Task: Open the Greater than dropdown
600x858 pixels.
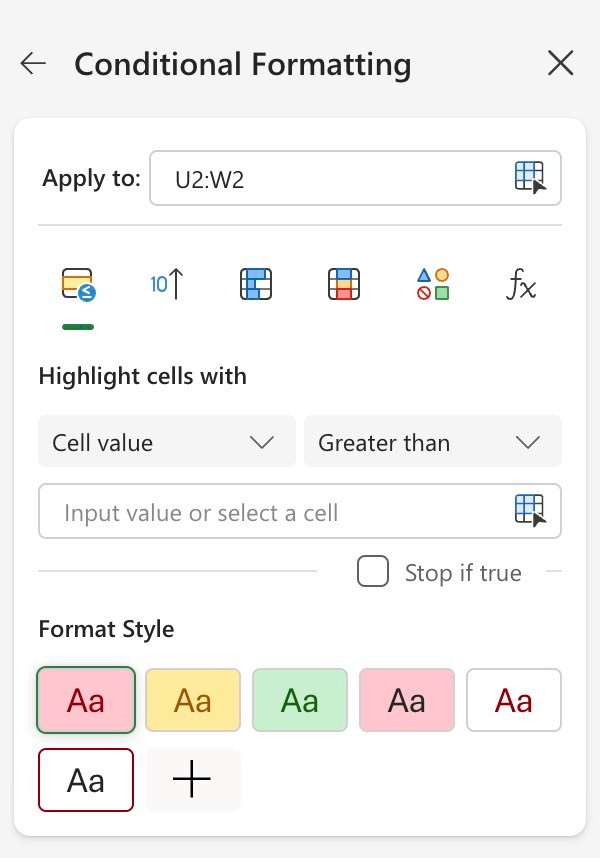Action: [x=433, y=442]
